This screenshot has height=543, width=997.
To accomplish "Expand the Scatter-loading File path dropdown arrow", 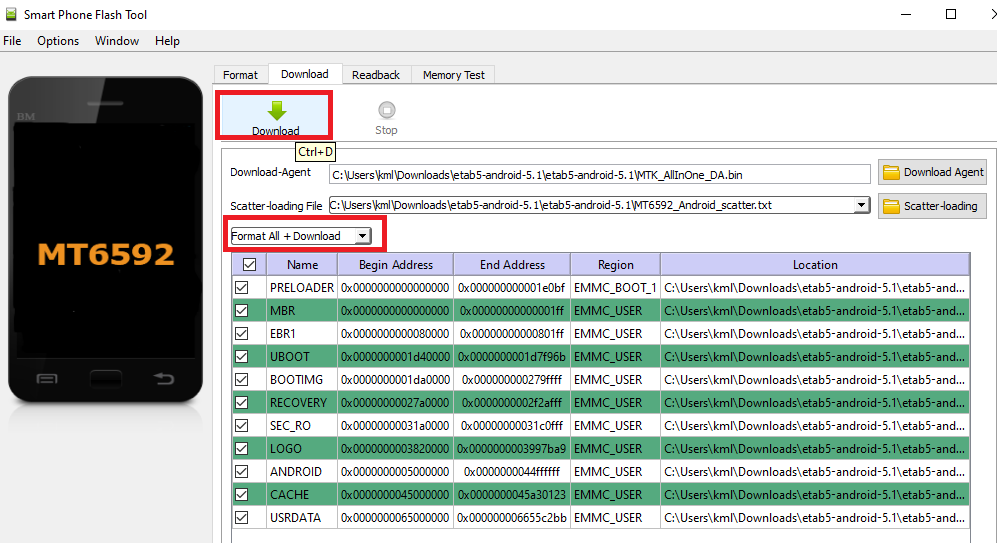I will tap(861, 205).
